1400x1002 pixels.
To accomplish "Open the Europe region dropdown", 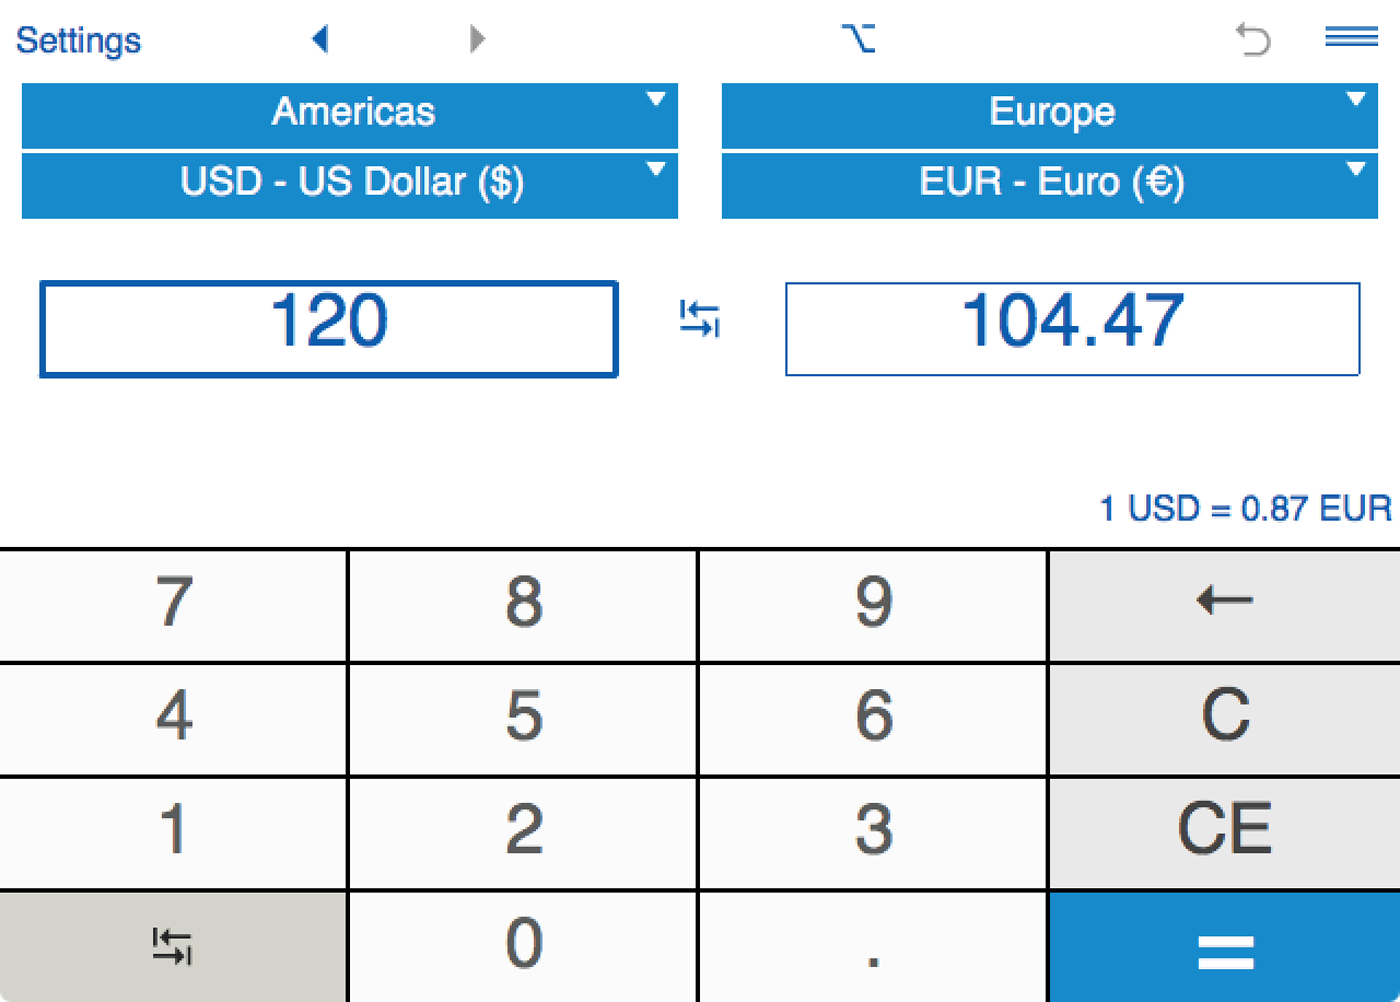I will pos(1049,113).
